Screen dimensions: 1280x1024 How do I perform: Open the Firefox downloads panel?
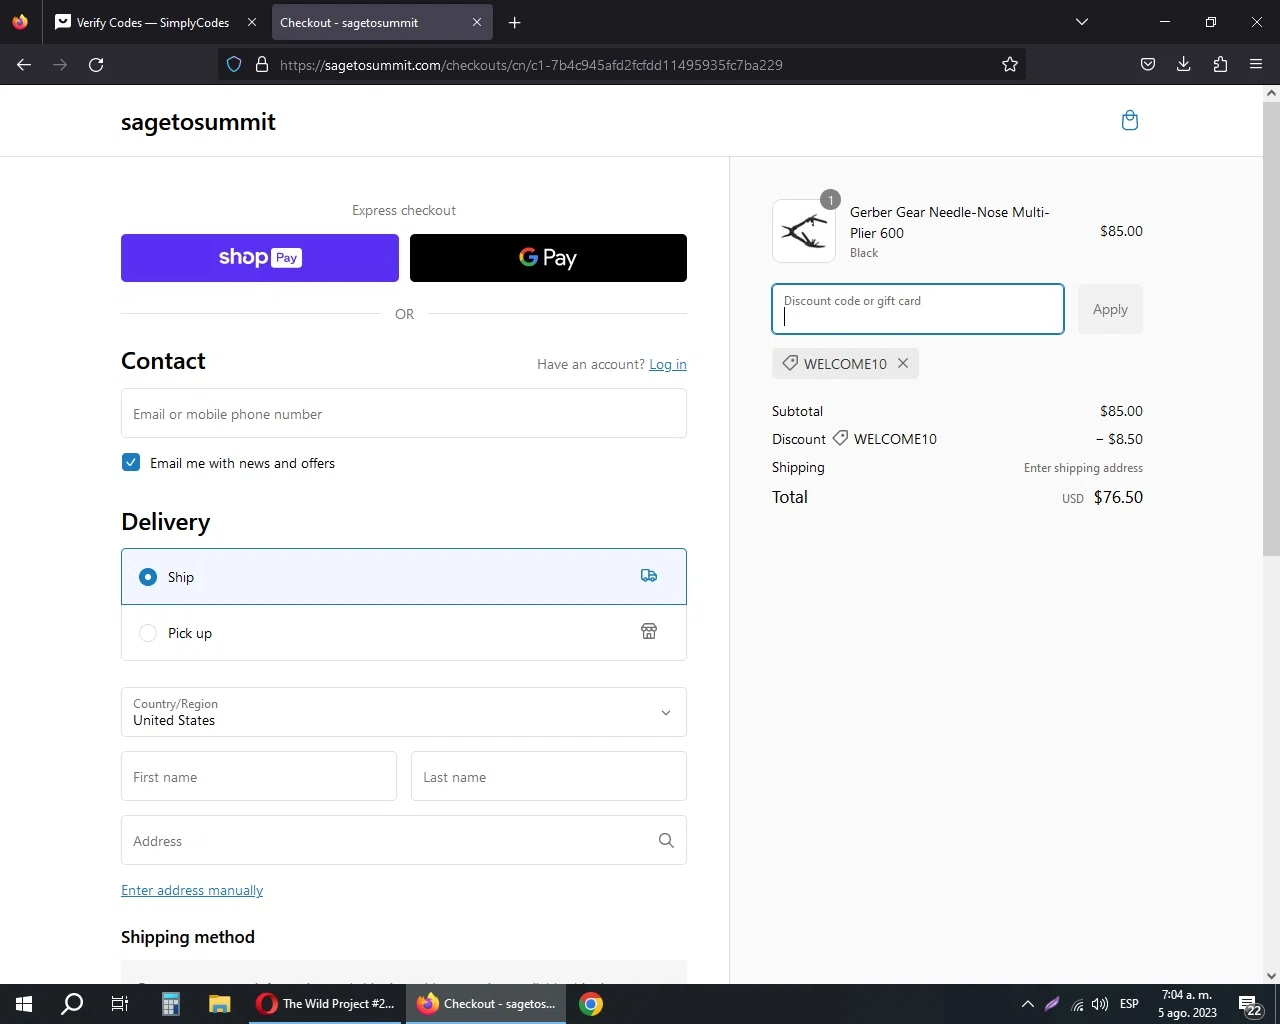1184,65
